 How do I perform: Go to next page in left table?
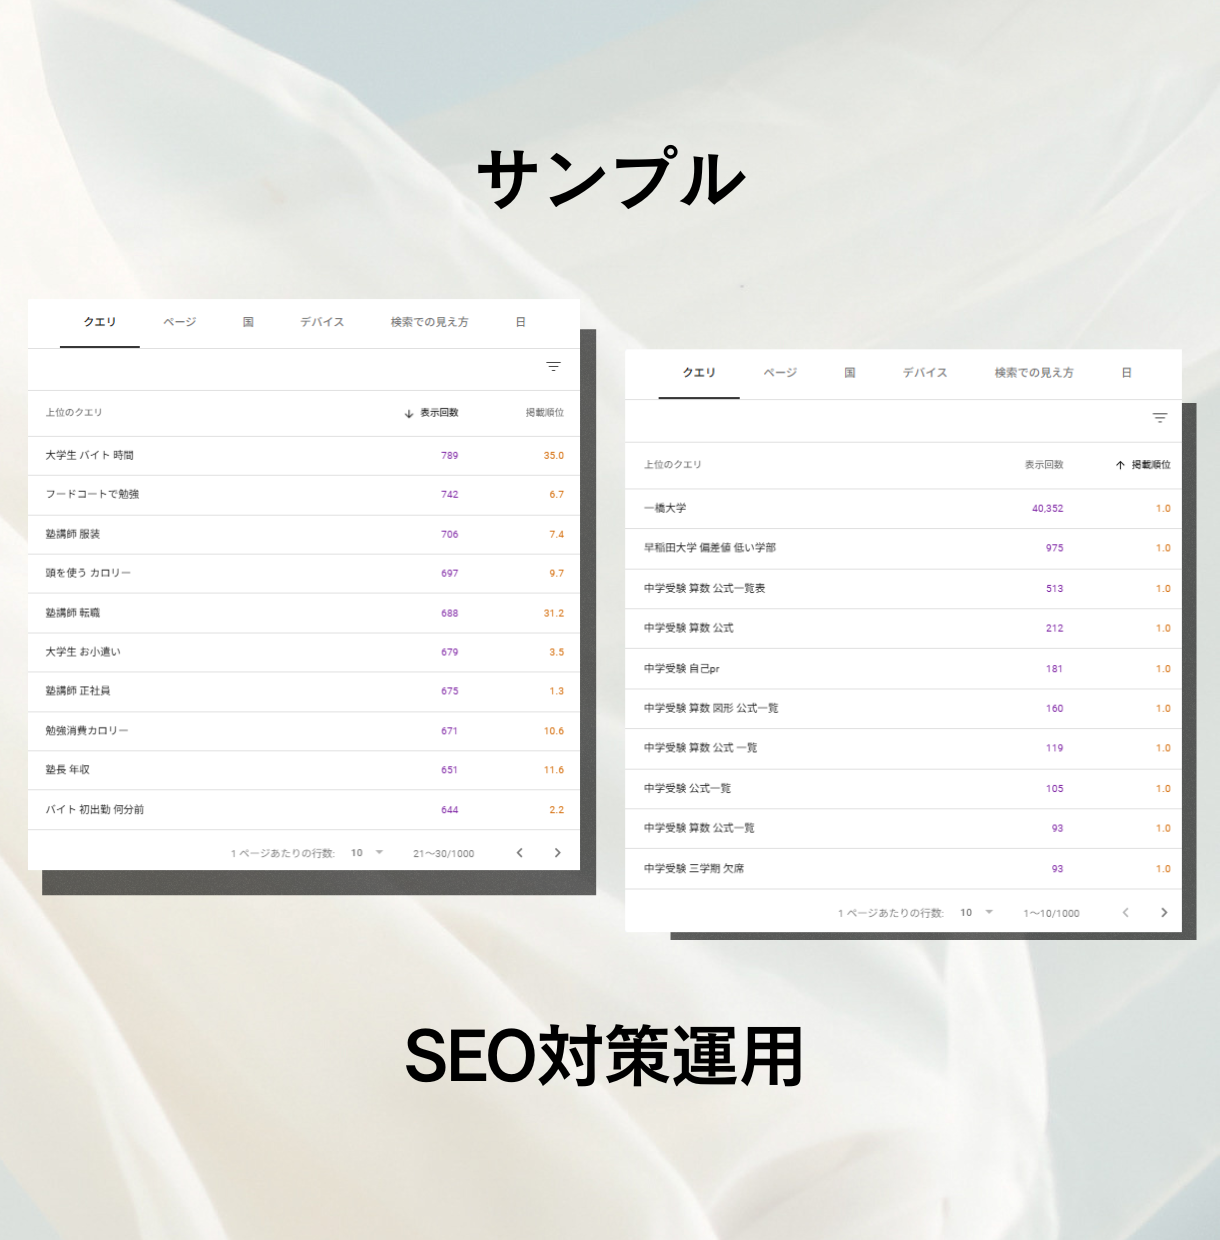point(557,853)
